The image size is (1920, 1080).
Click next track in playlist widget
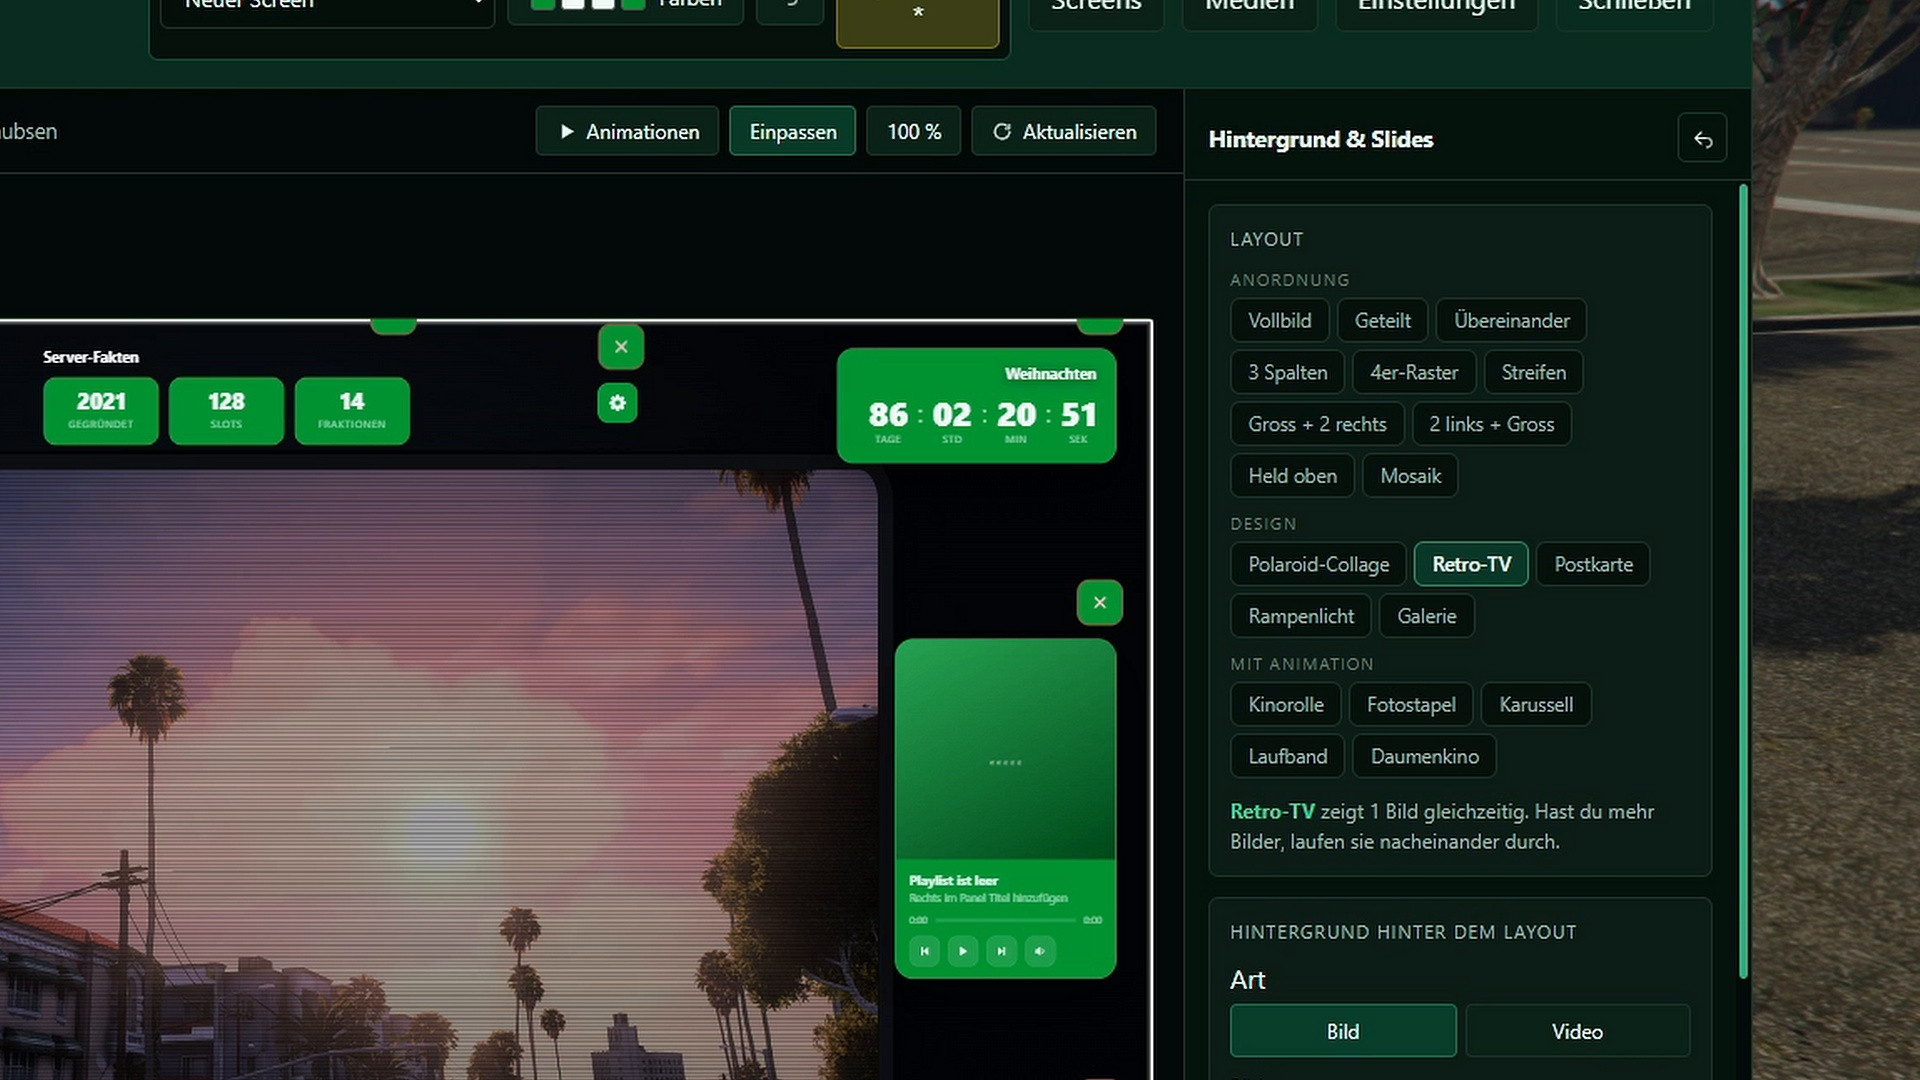click(x=1001, y=951)
